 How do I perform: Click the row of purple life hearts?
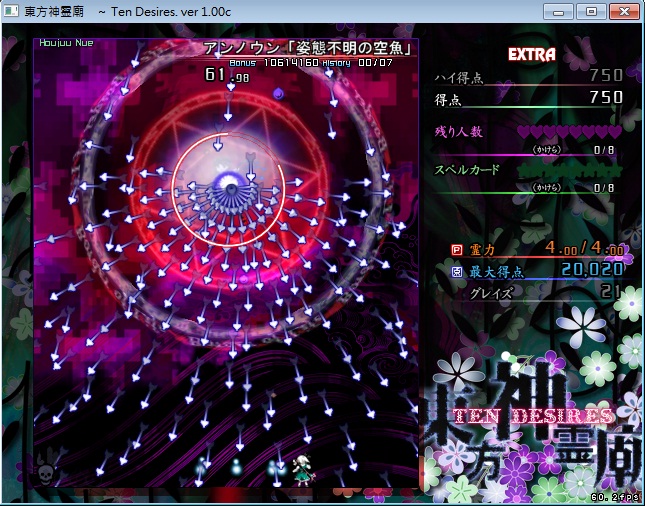click(x=570, y=132)
